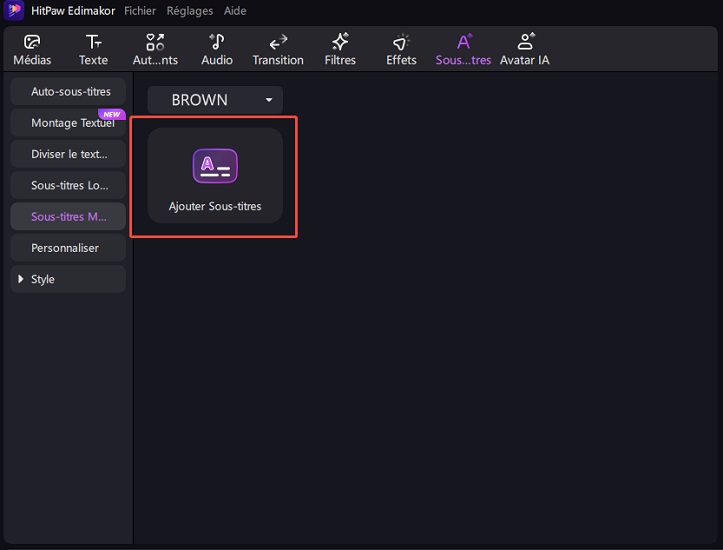Screen dimensions: 723x550
Task: Expand the Style section
Action: (68, 279)
